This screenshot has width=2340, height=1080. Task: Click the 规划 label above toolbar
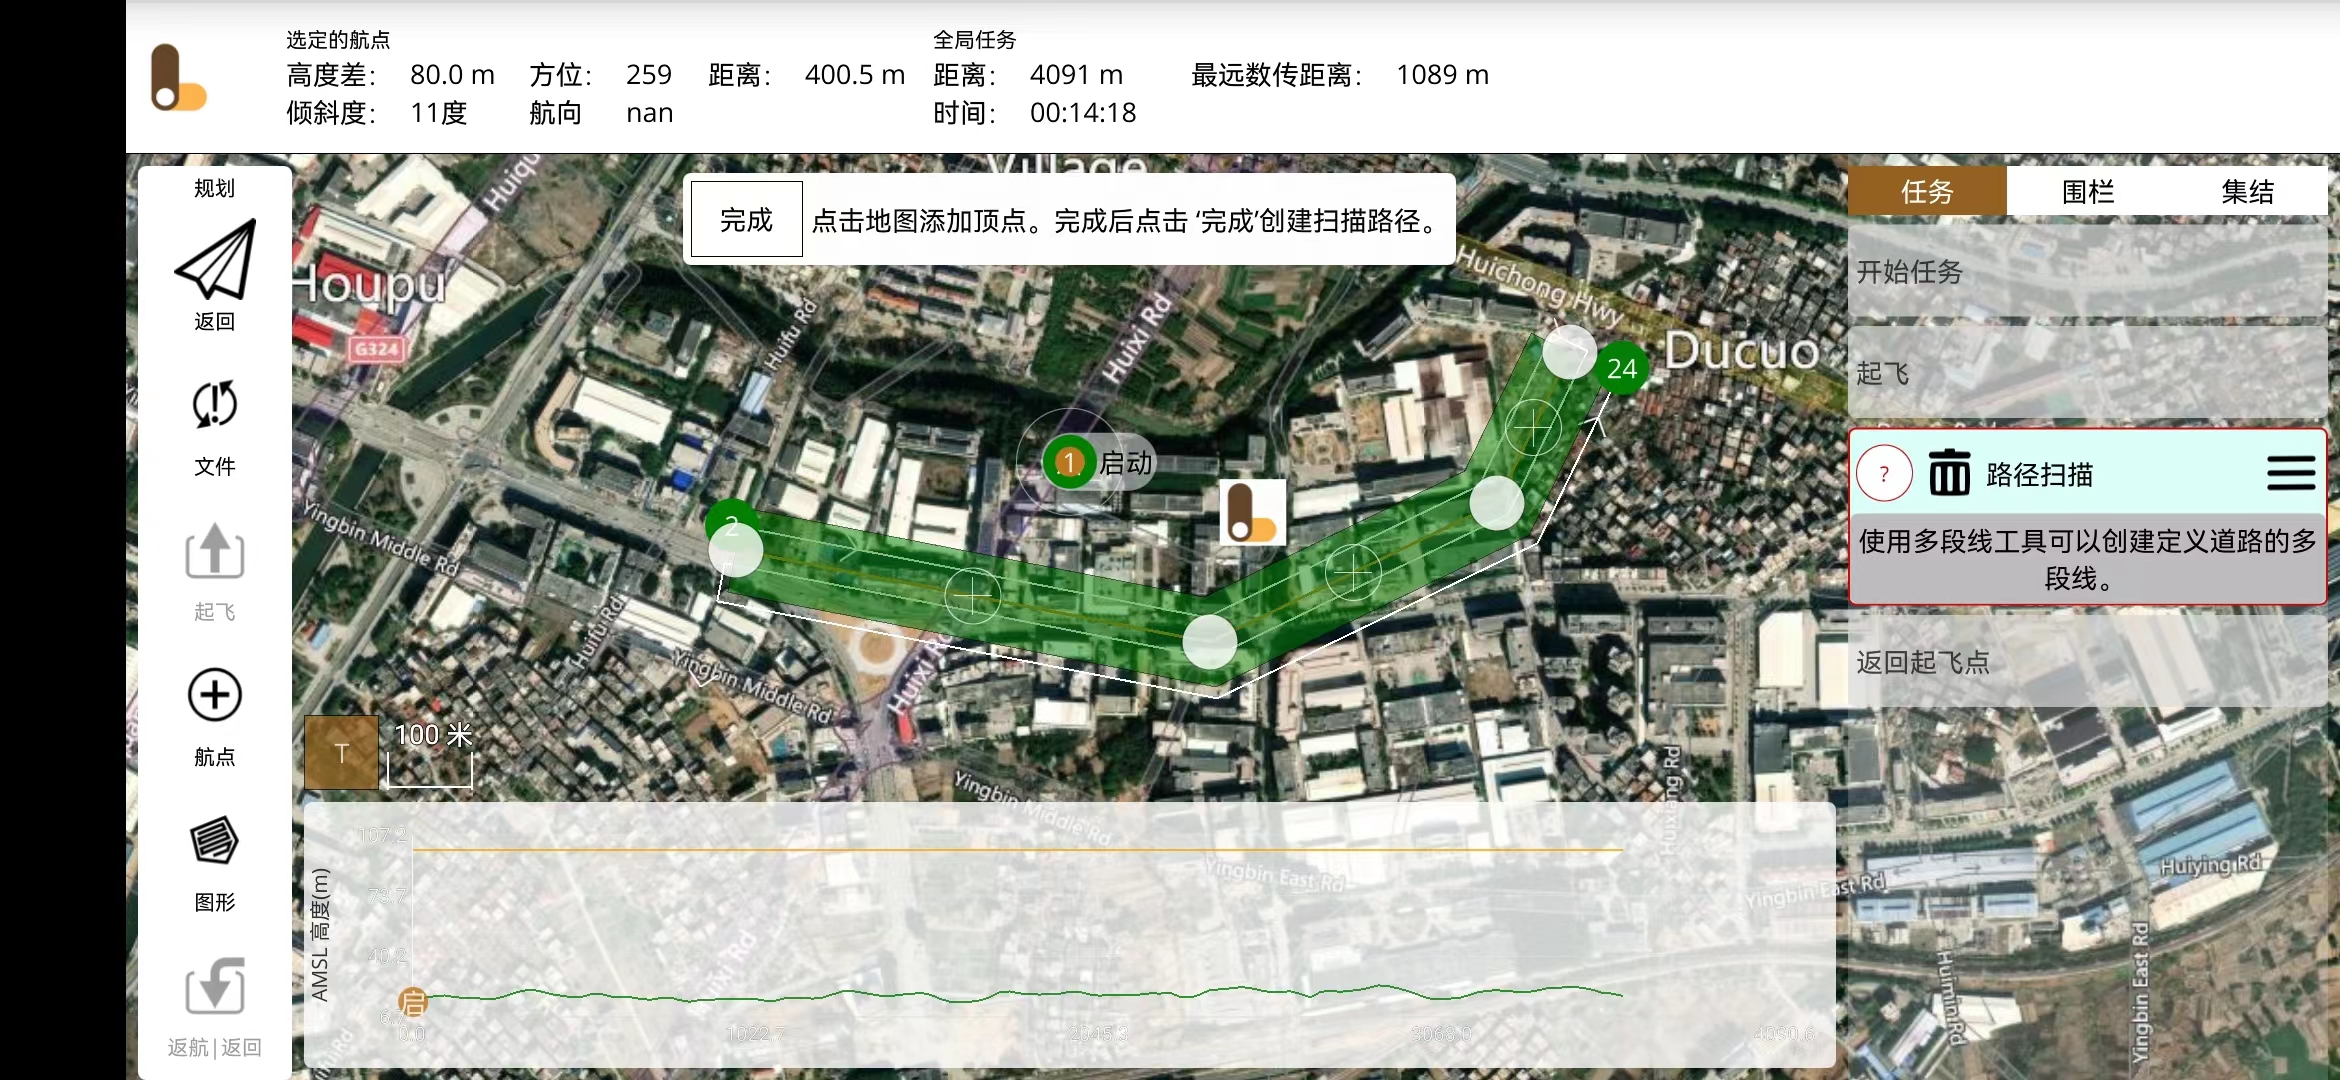point(214,188)
